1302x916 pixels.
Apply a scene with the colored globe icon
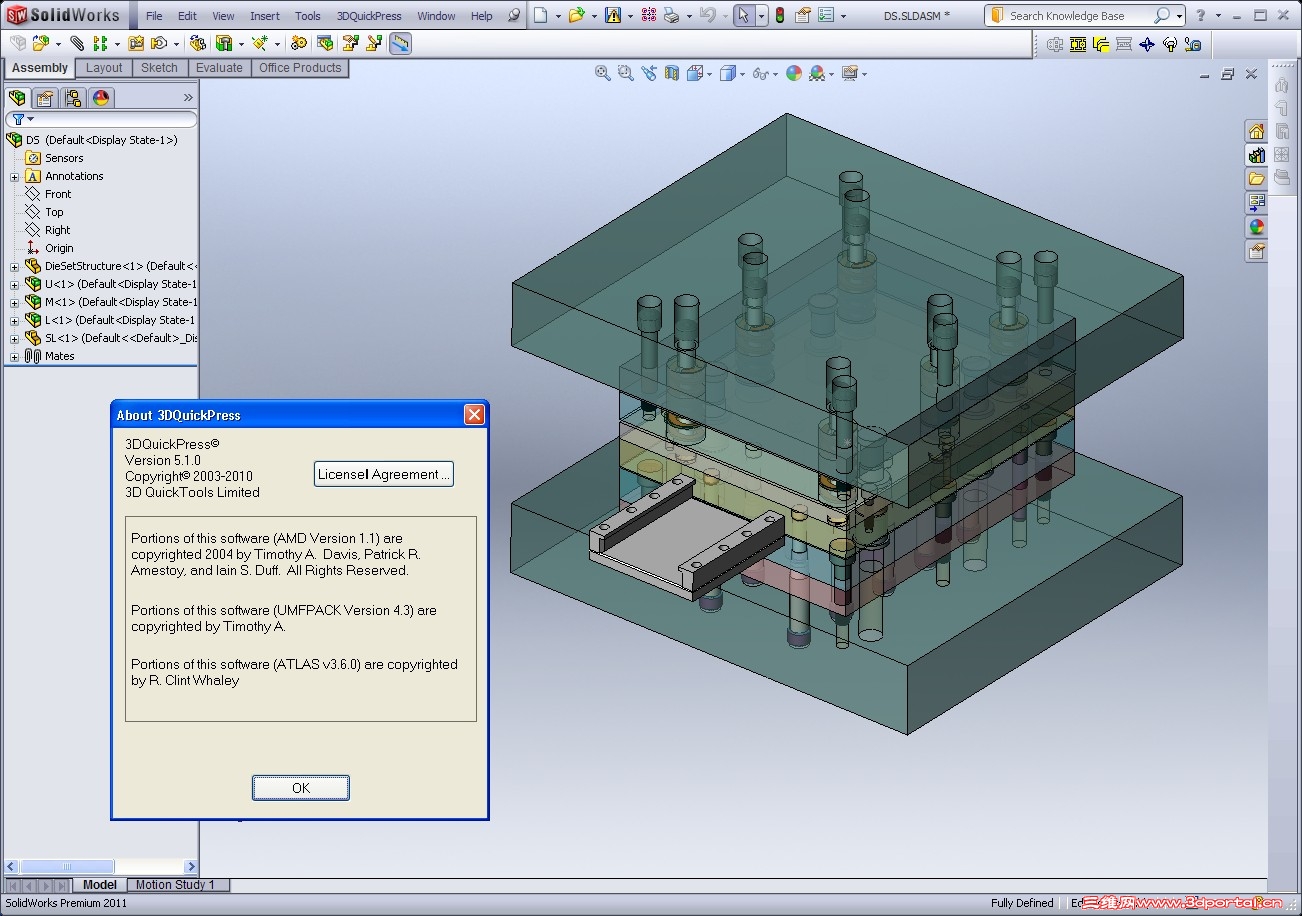819,73
